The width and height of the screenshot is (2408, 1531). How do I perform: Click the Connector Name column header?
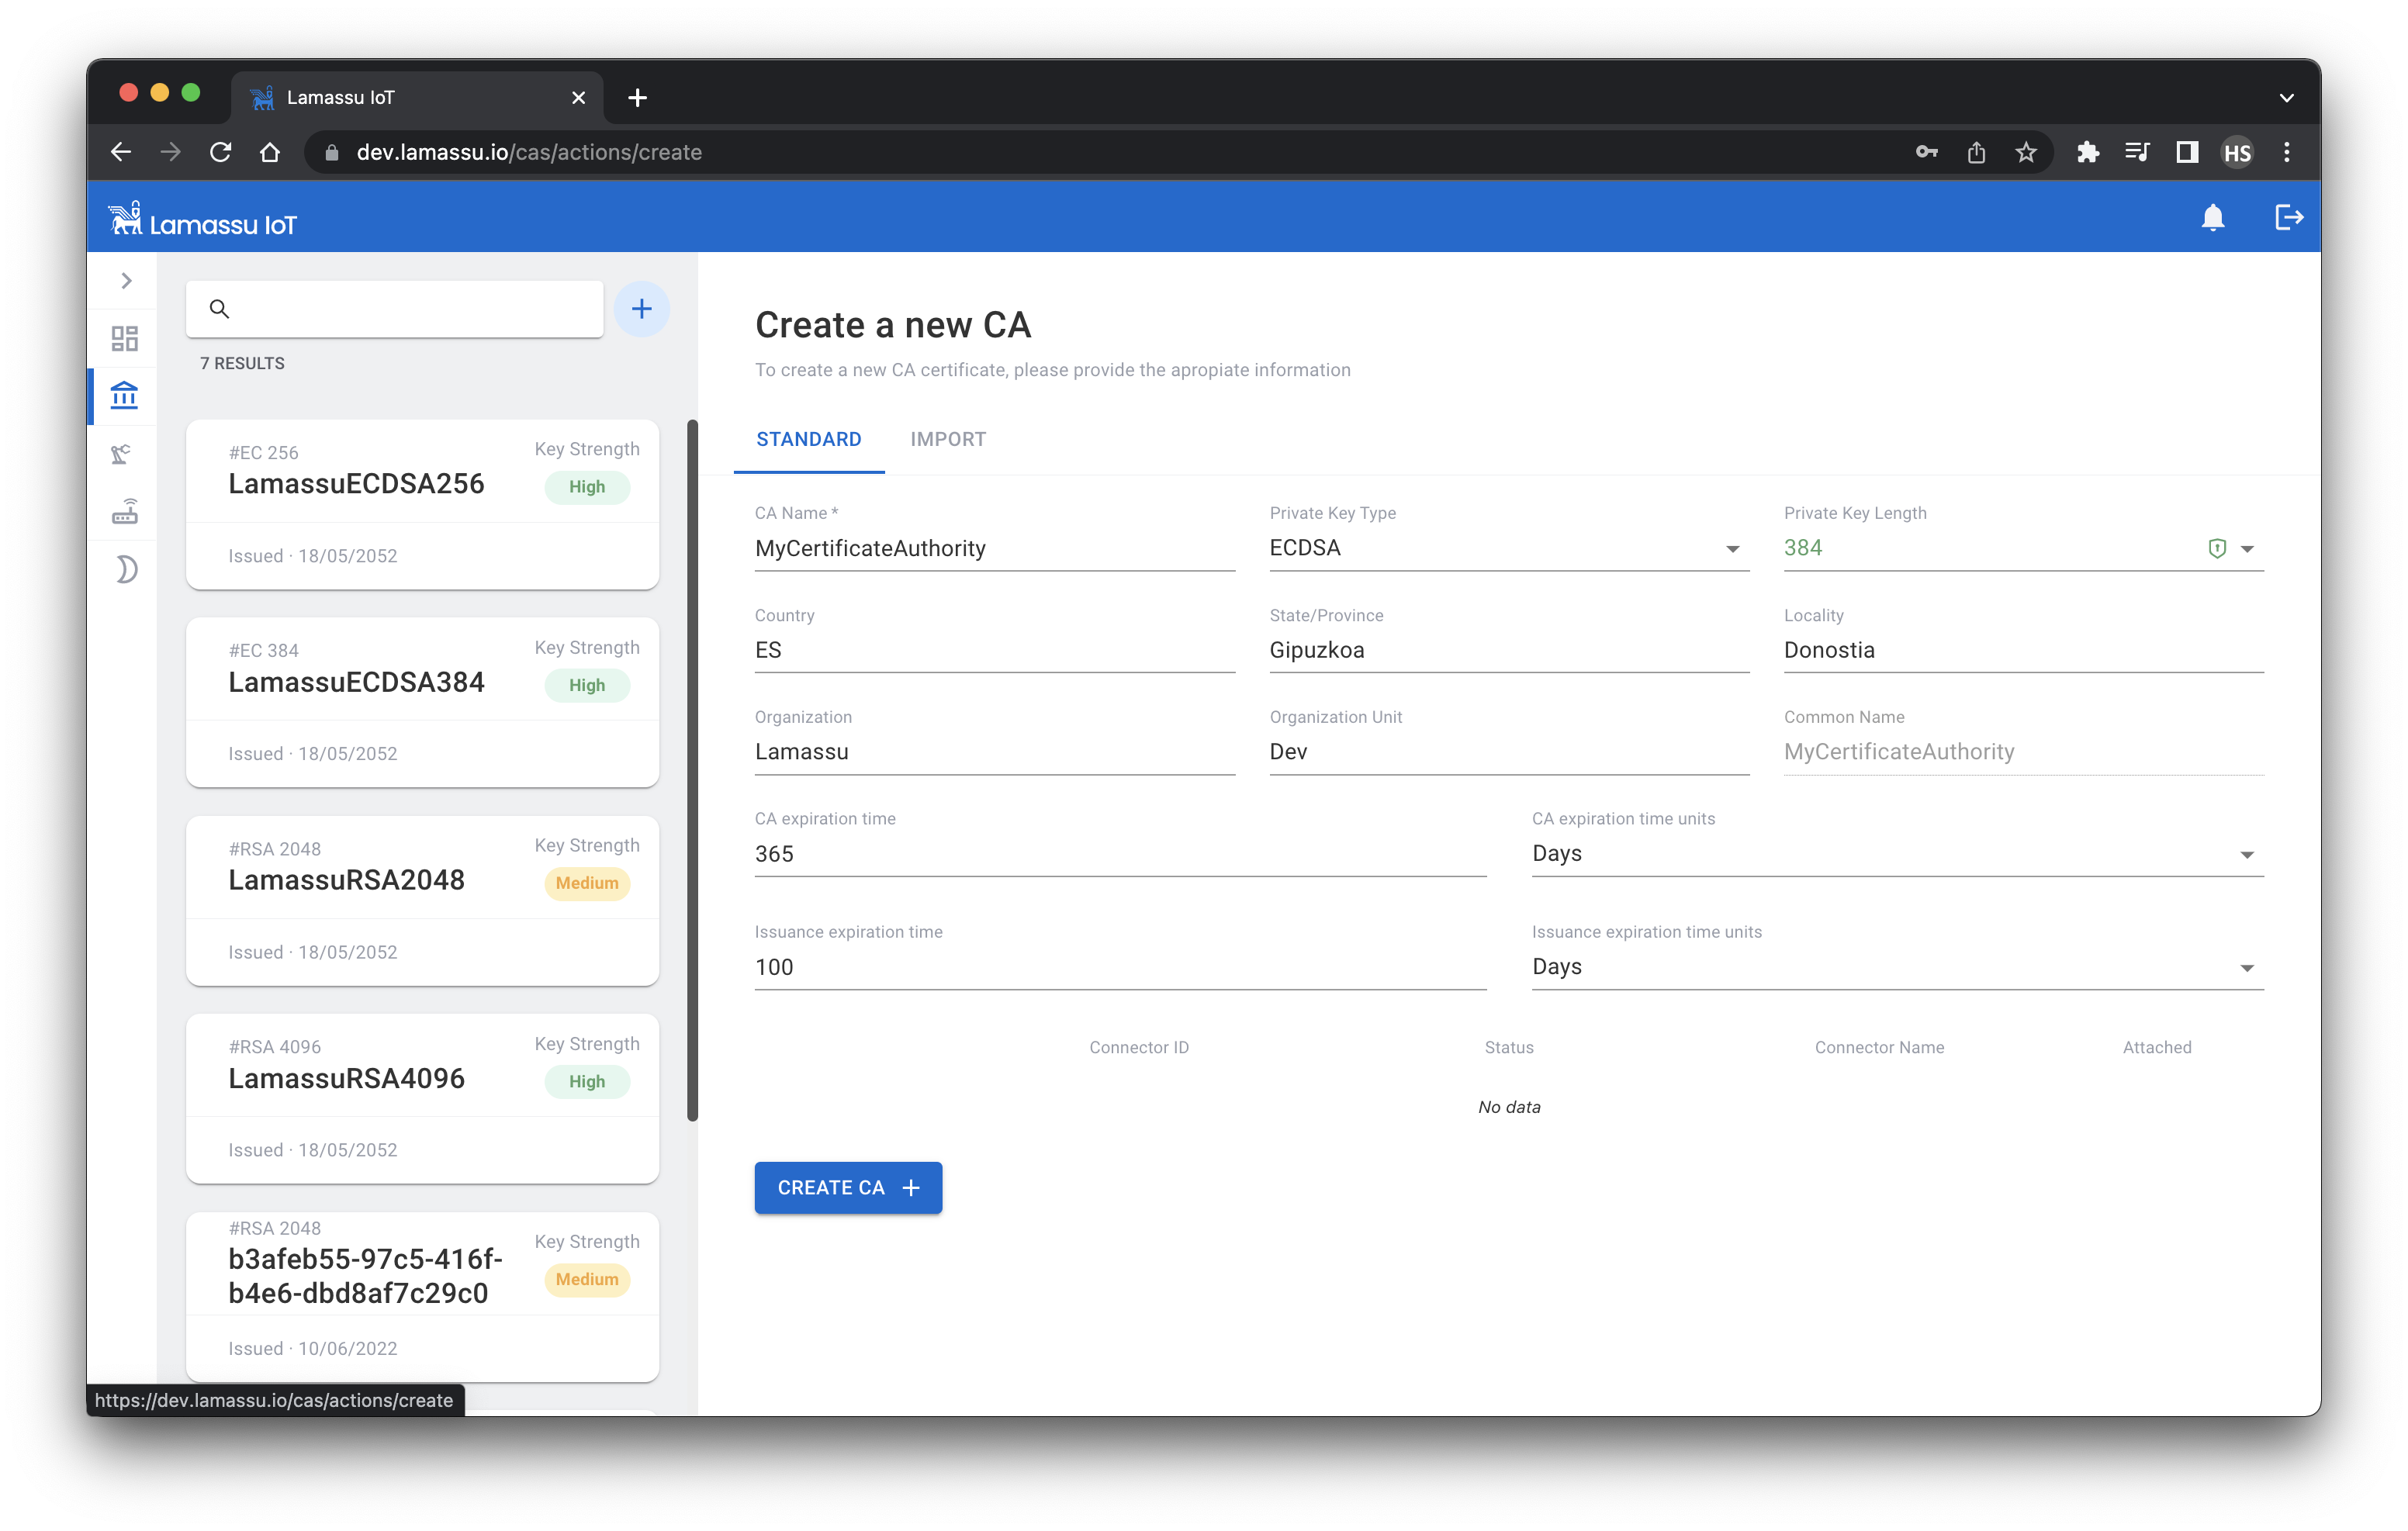(x=1879, y=1047)
